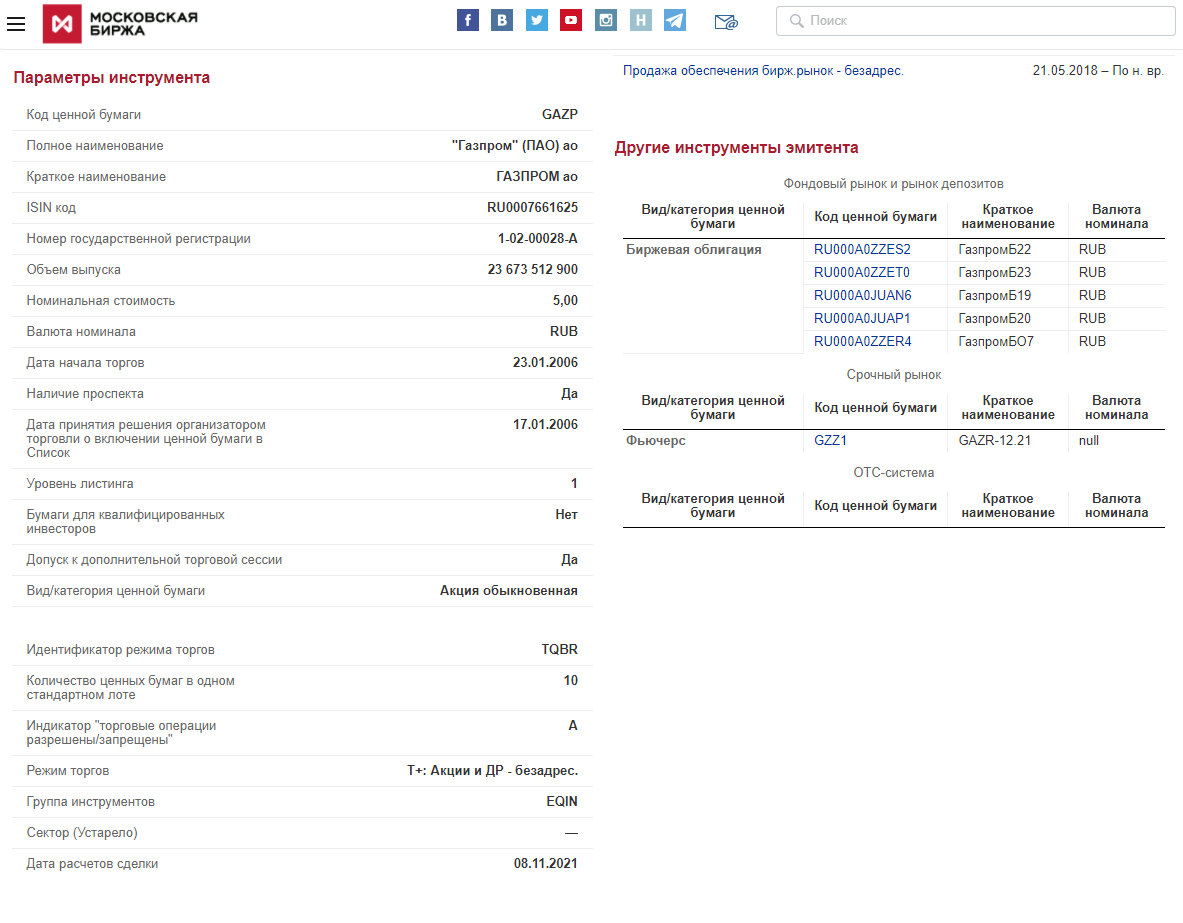Viewport: 1183px width, 923px height.
Task: Select the value Т+: Акции и ДР - безадрес.
Action: 493,771
